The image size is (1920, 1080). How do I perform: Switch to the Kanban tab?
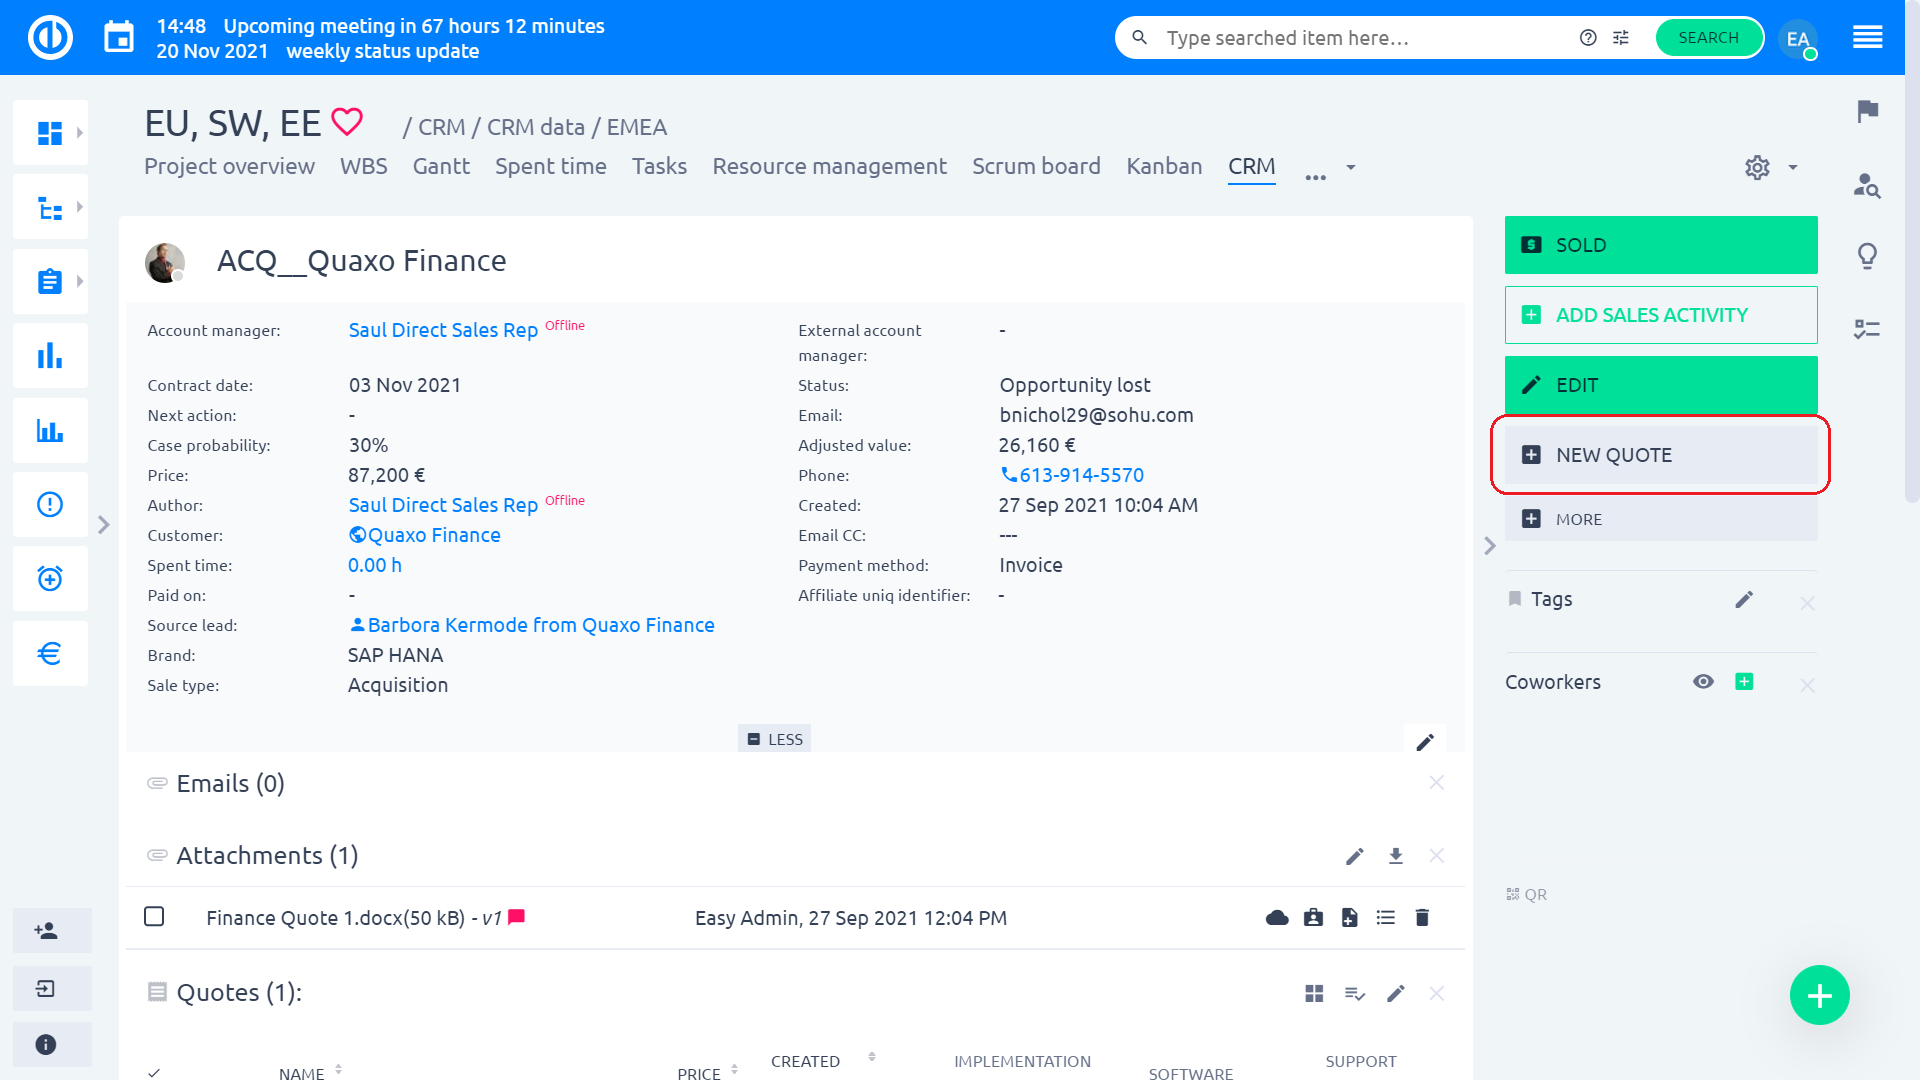pos(1164,166)
